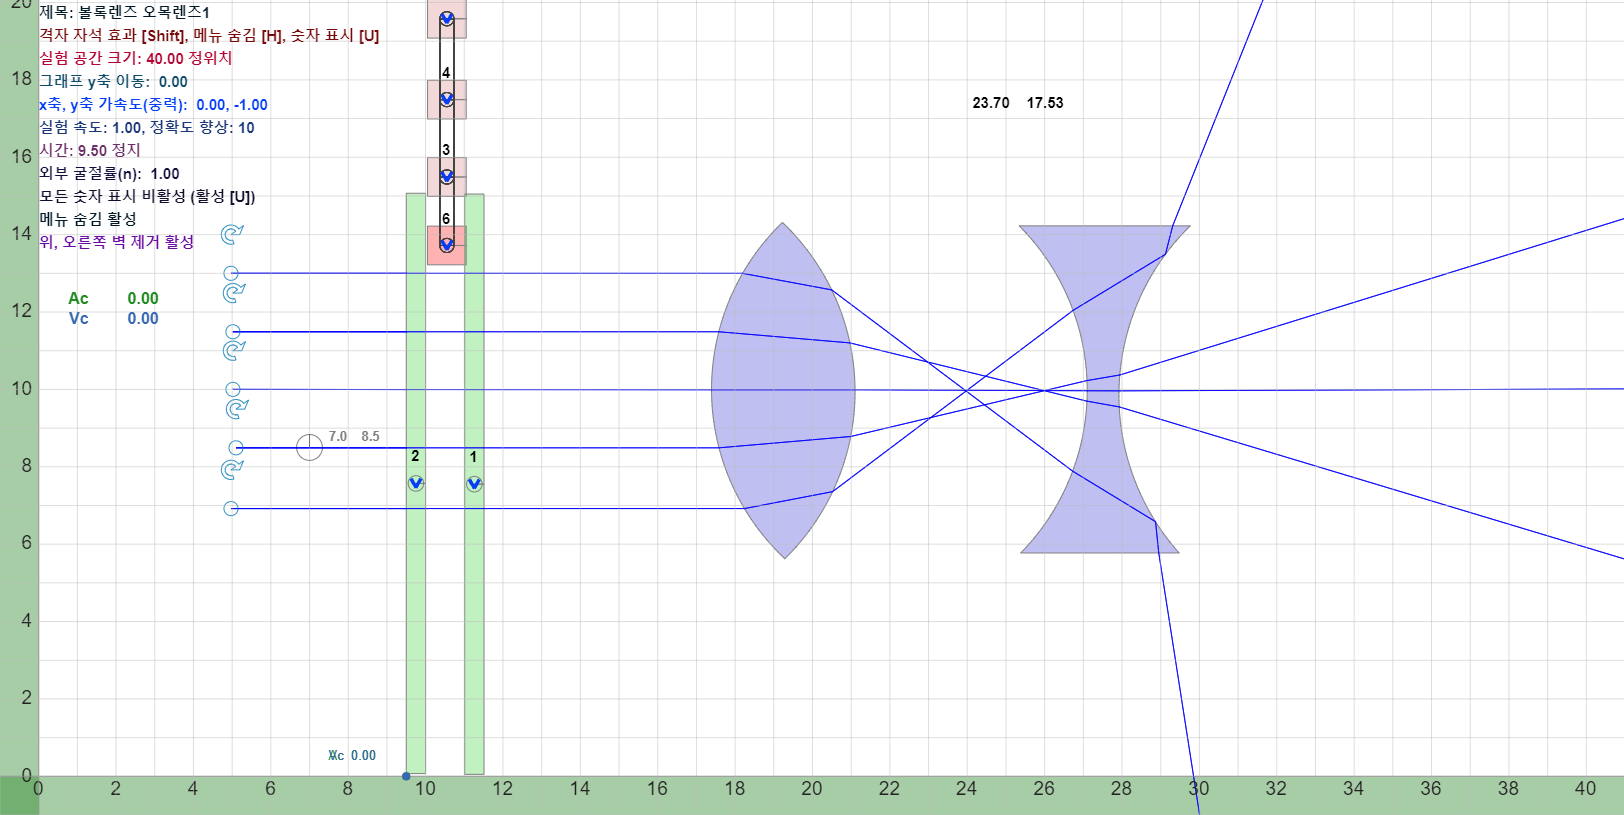The height and width of the screenshot is (815, 1624).
Task: Toggle 위, 오른쪽 벽 제거 활성 option
Action: (117, 242)
